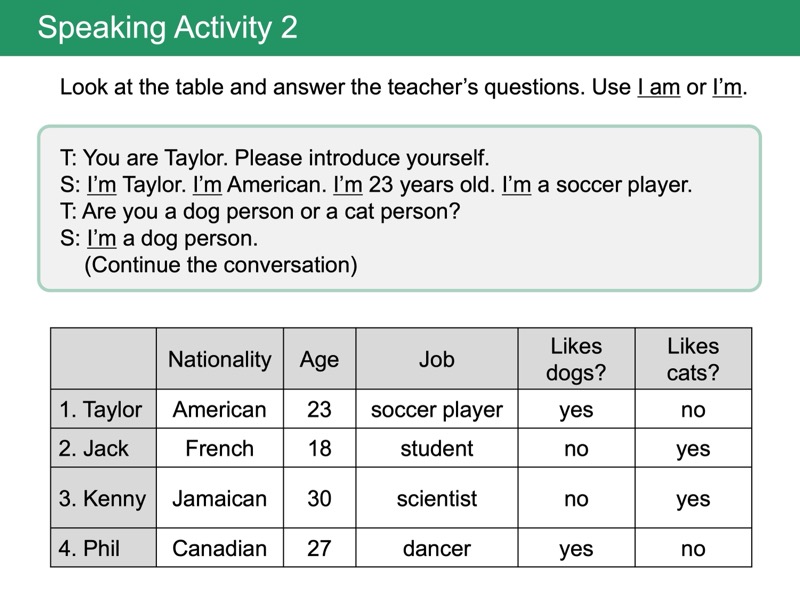Click the age cell showing 27
The width and height of the screenshot is (800, 600).
(x=319, y=548)
